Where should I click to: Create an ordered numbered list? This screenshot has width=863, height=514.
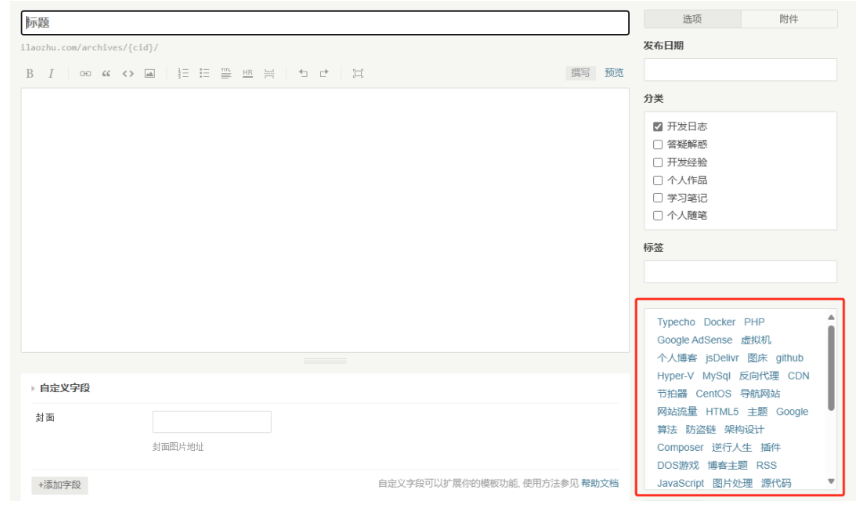[x=183, y=74]
